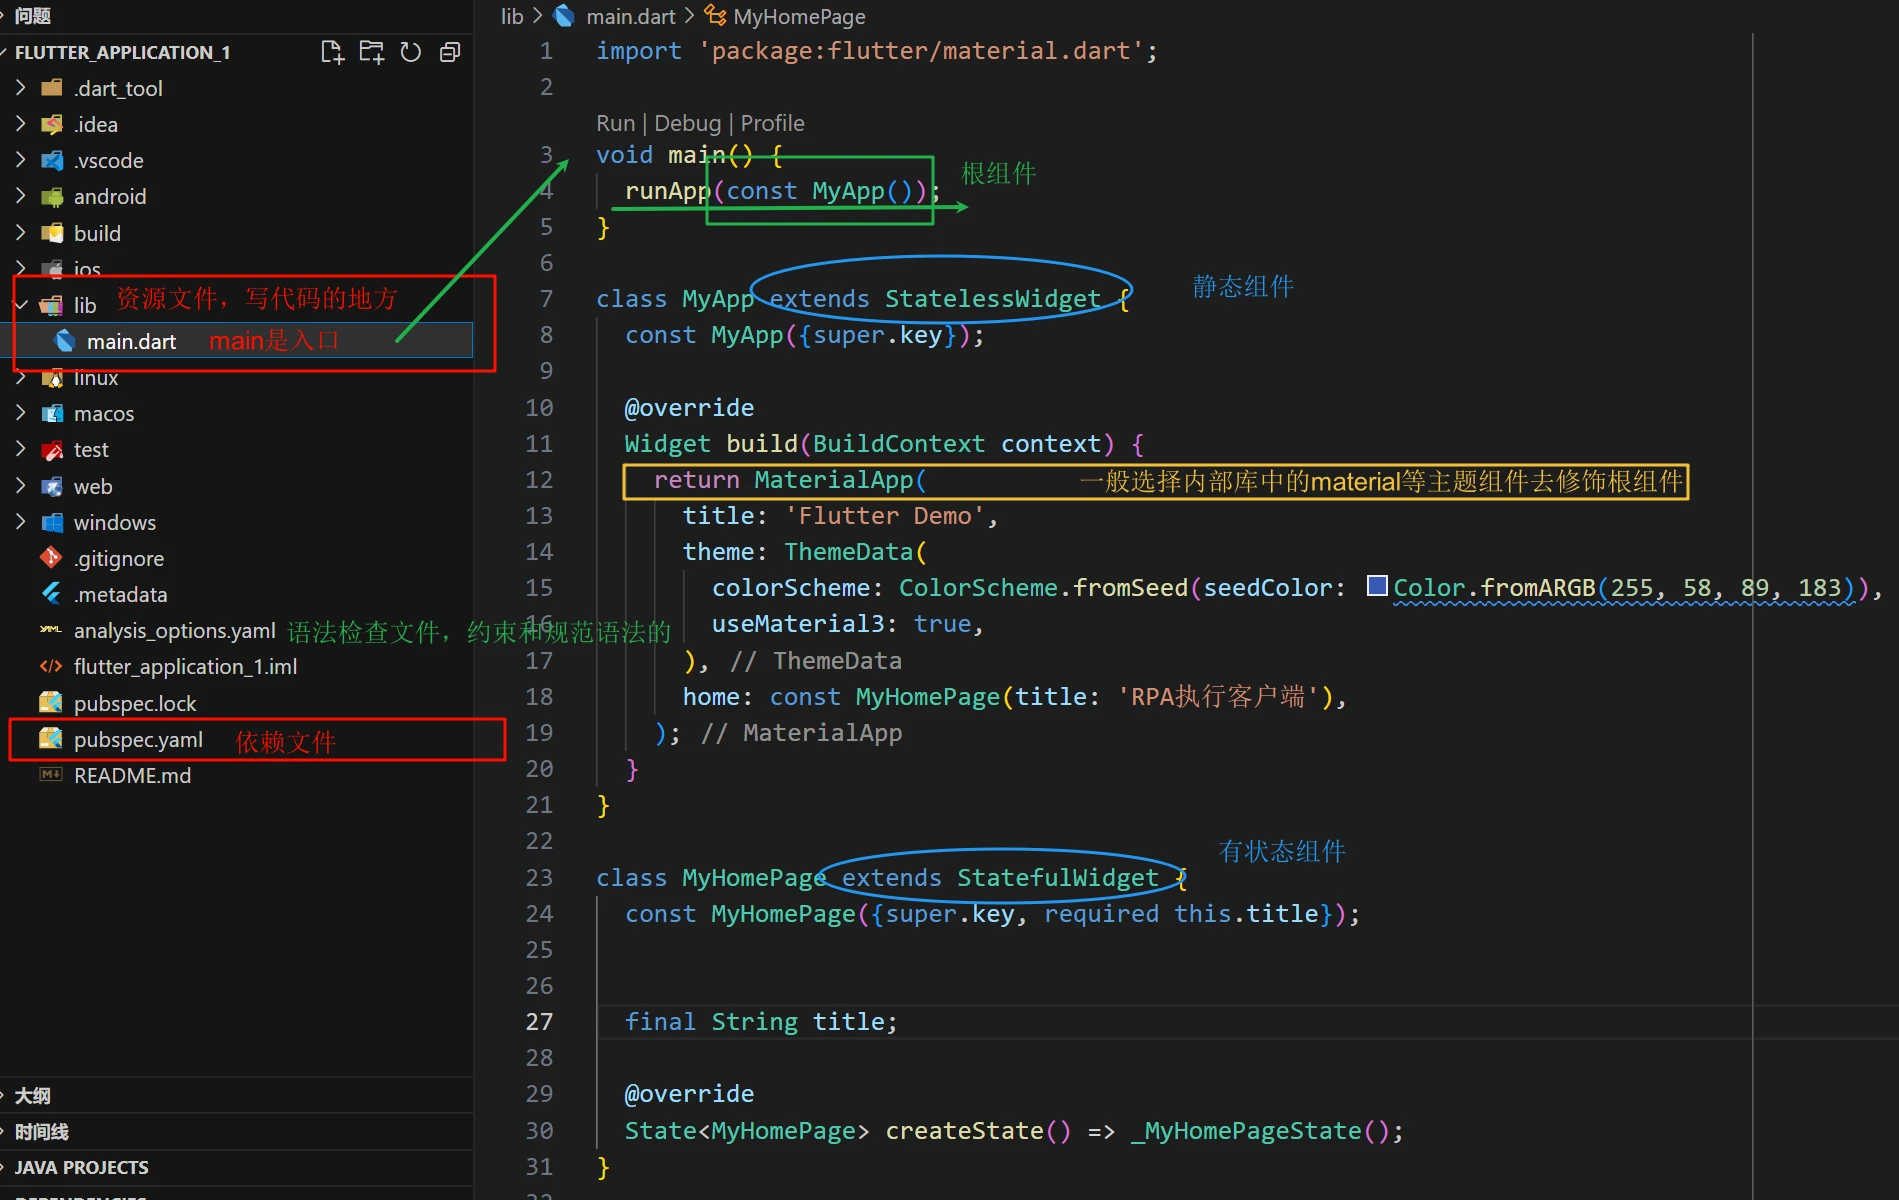
Task: Click the .dart_tool folder icon
Action: [52, 88]
